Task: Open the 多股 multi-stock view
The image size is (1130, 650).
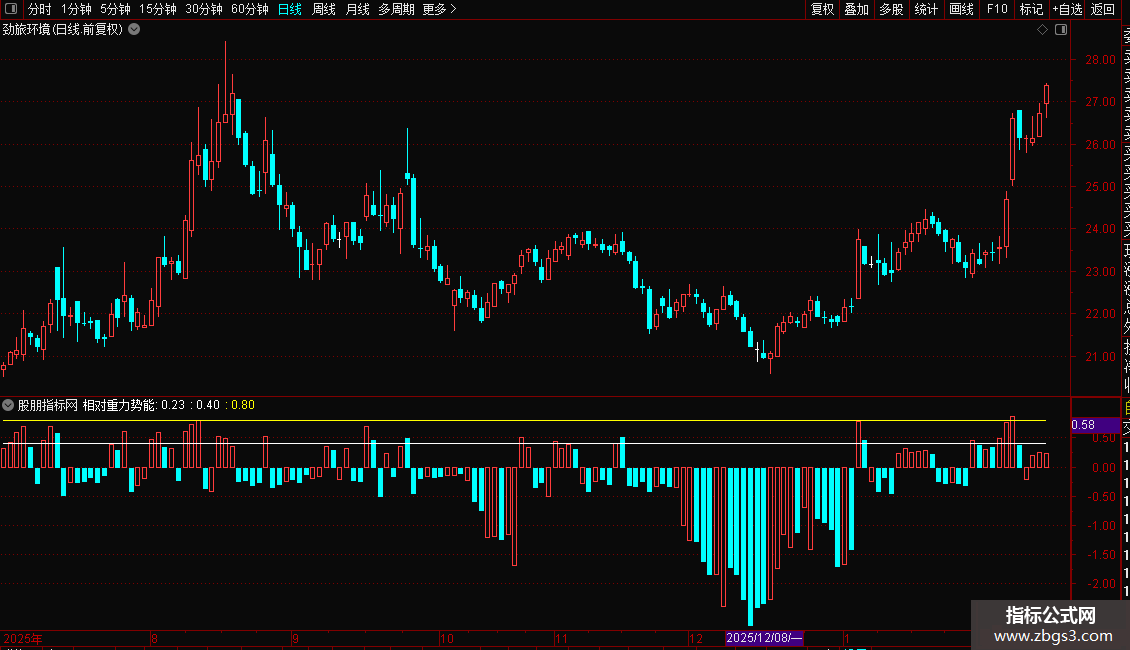Action: [891, 9]
